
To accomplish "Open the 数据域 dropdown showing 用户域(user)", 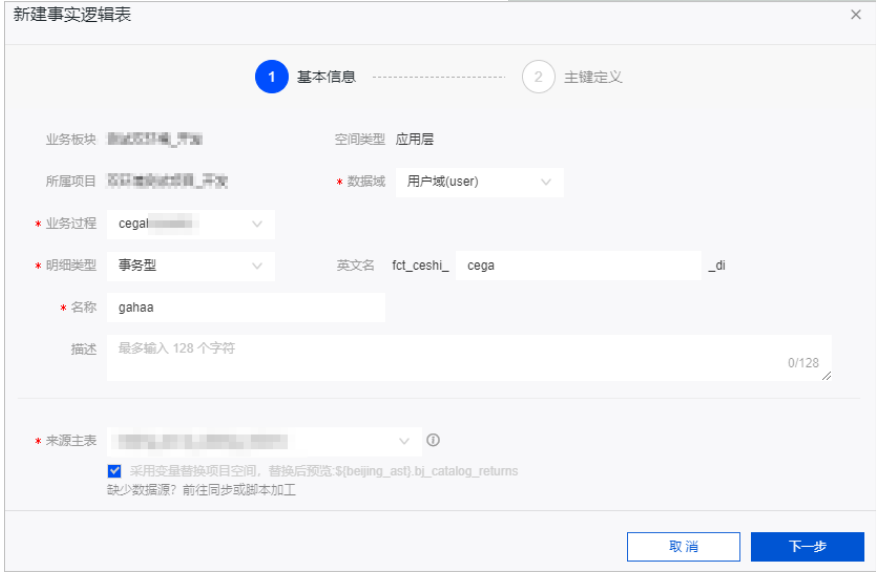I will click(479, 182).
